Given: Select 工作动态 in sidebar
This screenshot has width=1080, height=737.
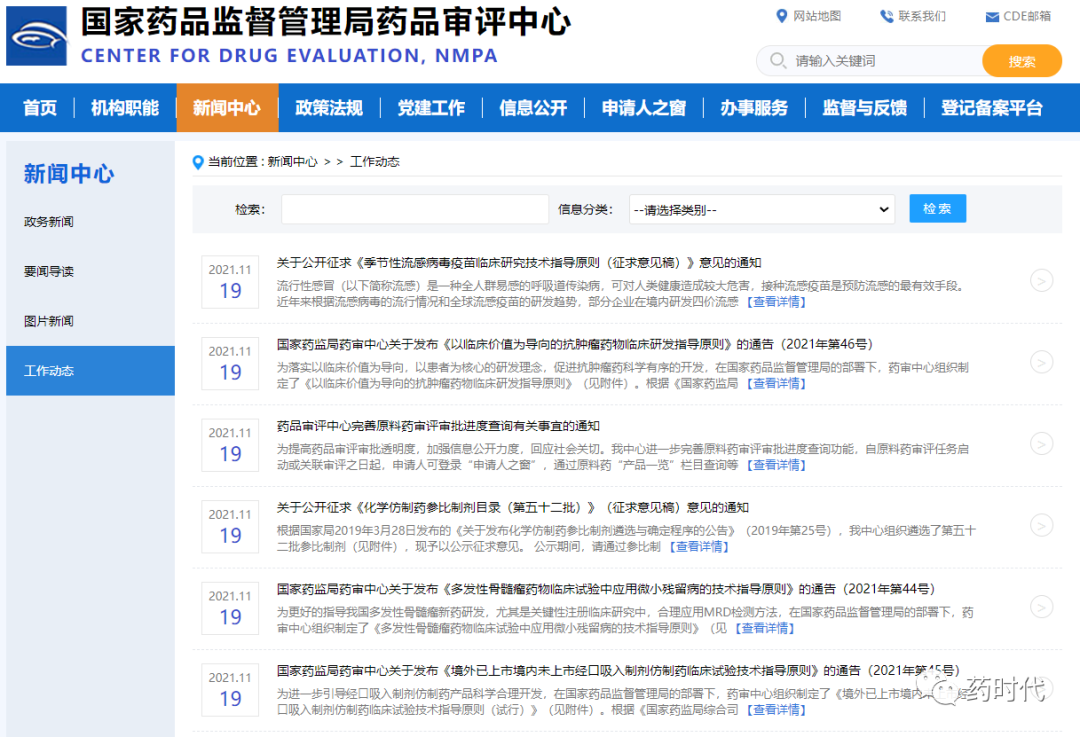Looking at the screenshot, I should click(90, 371).
